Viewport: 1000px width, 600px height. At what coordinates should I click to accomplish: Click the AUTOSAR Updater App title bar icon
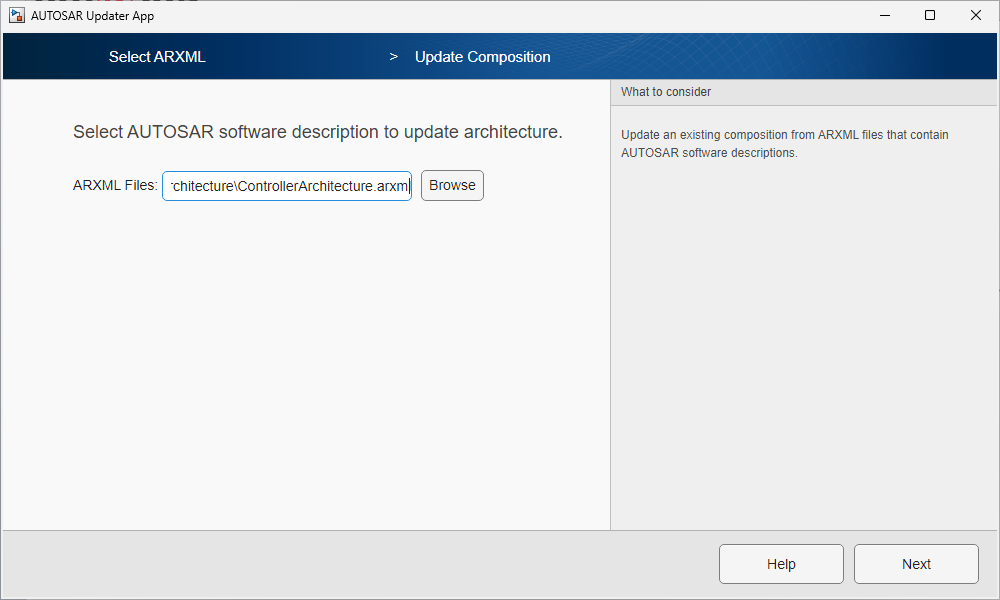click(x=17, y=15)
